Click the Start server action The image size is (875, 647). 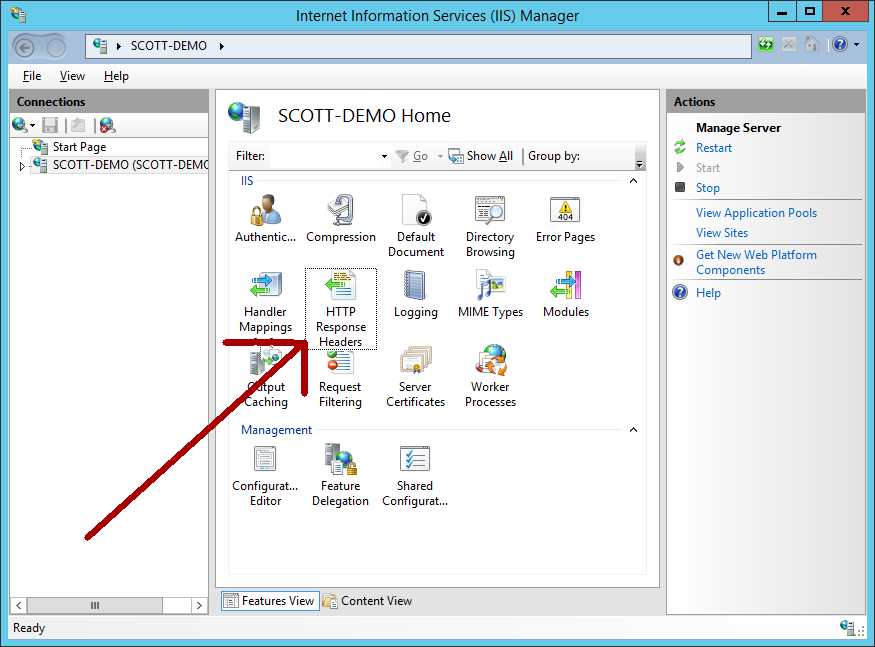point(708,168)
